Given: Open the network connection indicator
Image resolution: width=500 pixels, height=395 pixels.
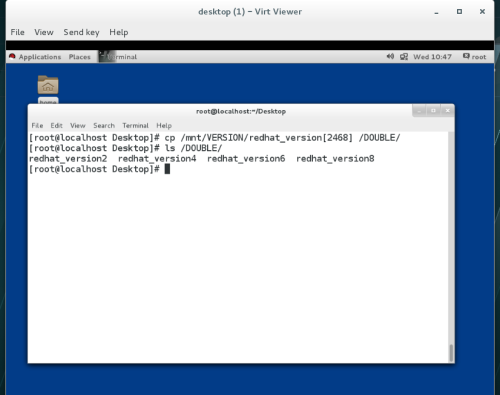Looking at the screenshot, I should [x=404, y=57].
